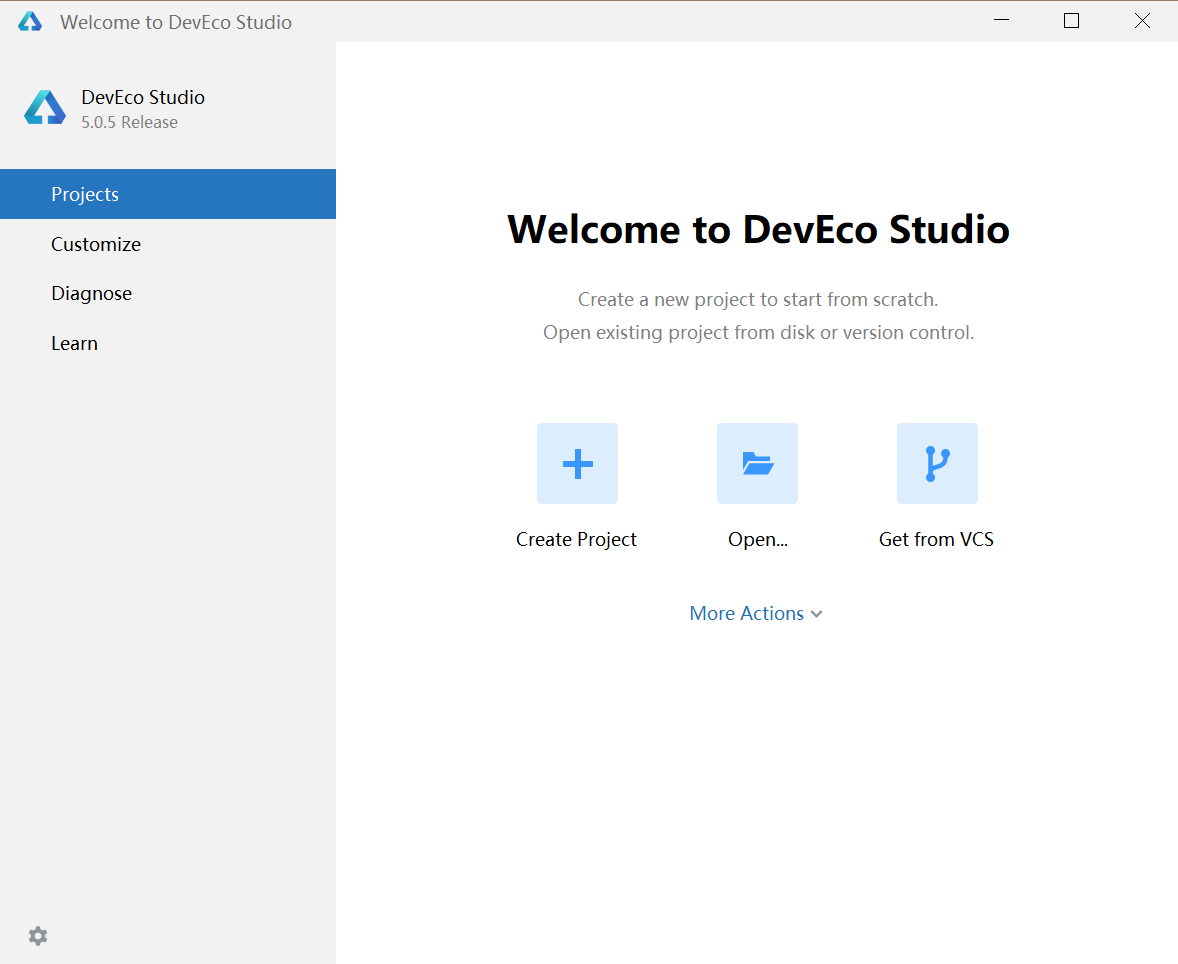Open the Diagnose section

pyautogui.click(x=91, y=292)
